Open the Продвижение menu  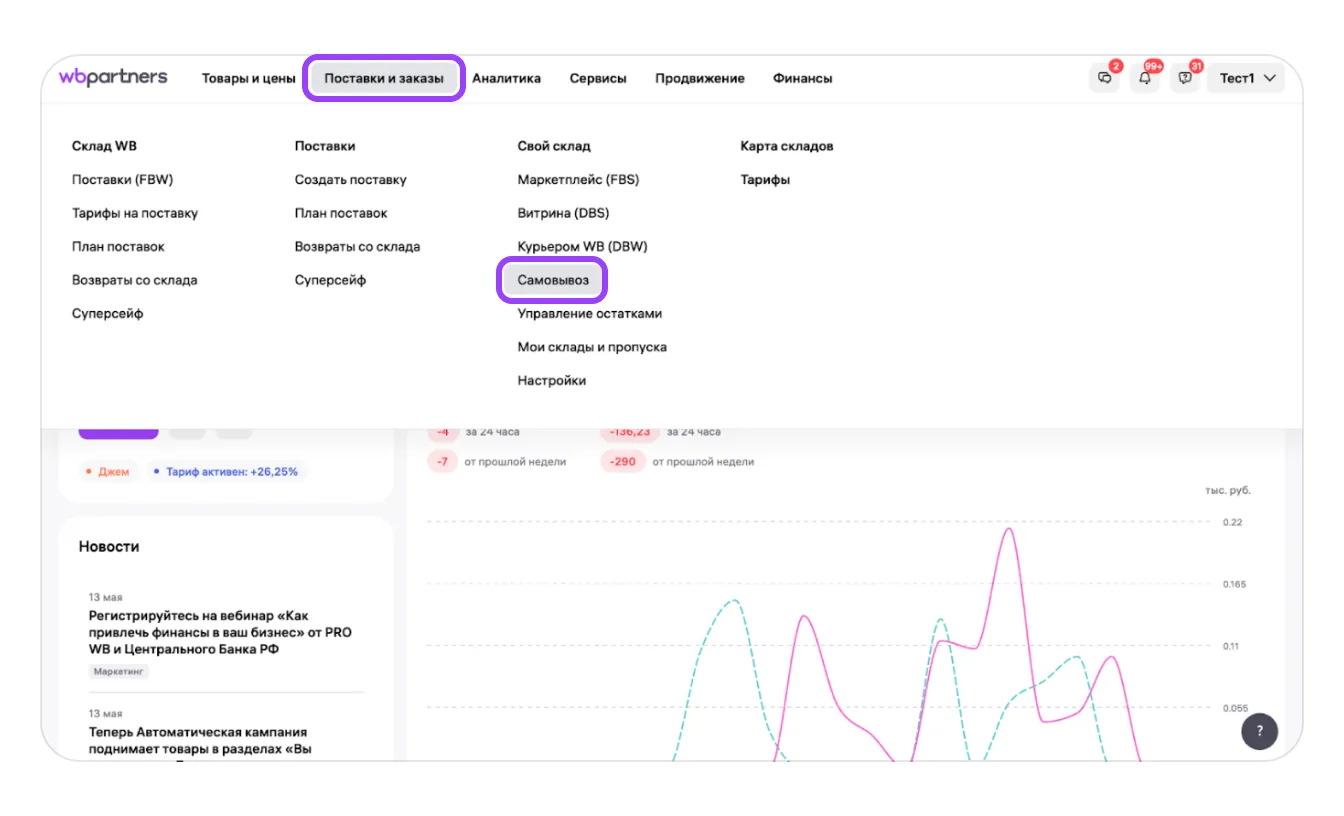coord(699,78)
